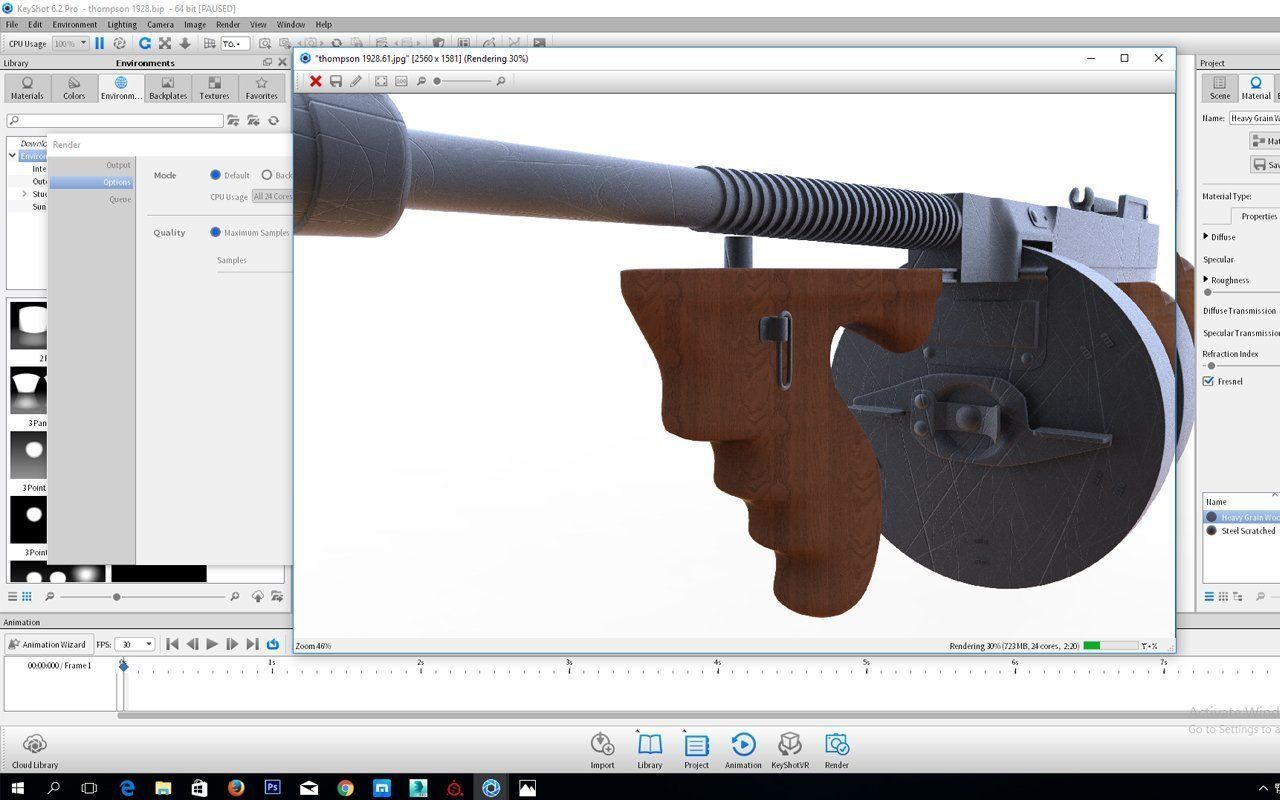Expand the Roughness property
The width and height of the screenshot is (1280, 800).
click(1205, 280)
